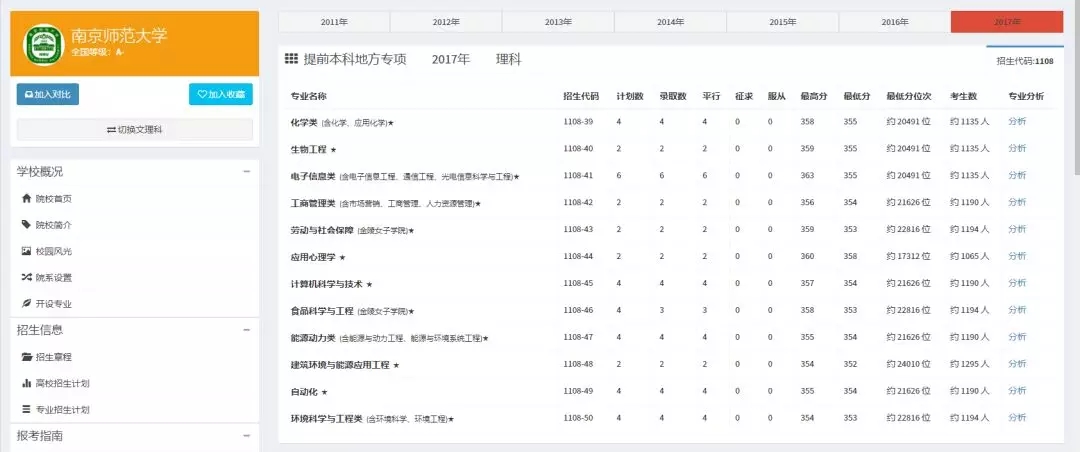Viewport: 1080px width, 452px height.
Task: Open the 院系设置 link
Action: [x=54, y=278]
